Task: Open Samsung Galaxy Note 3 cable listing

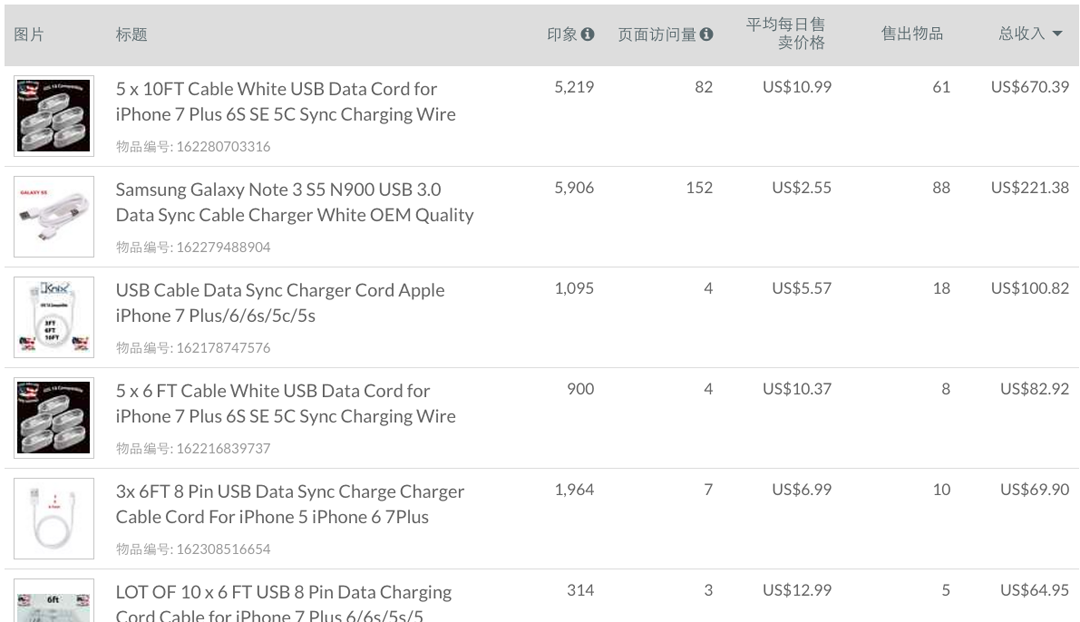Action: (x=295, y=202)
